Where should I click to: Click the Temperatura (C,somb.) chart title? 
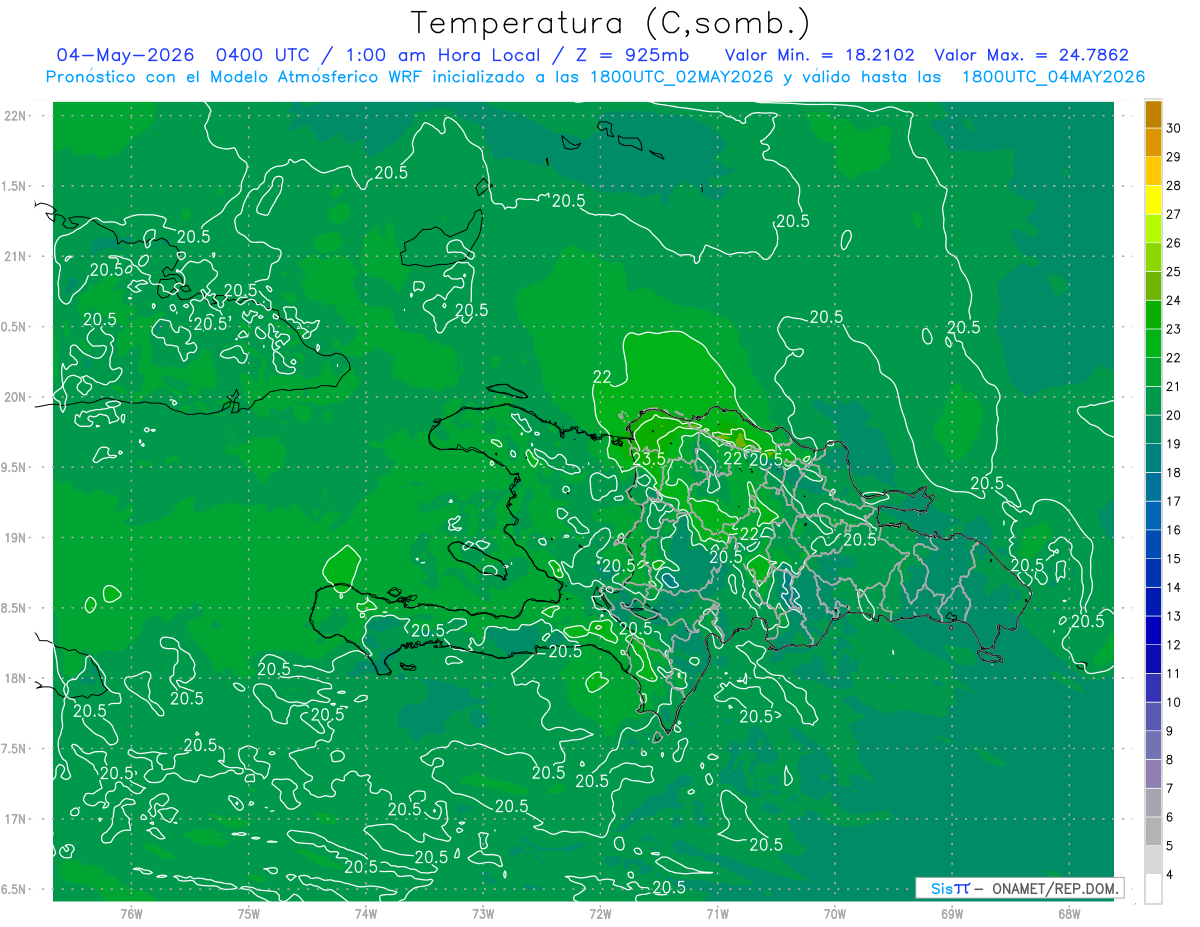[611, 22]
